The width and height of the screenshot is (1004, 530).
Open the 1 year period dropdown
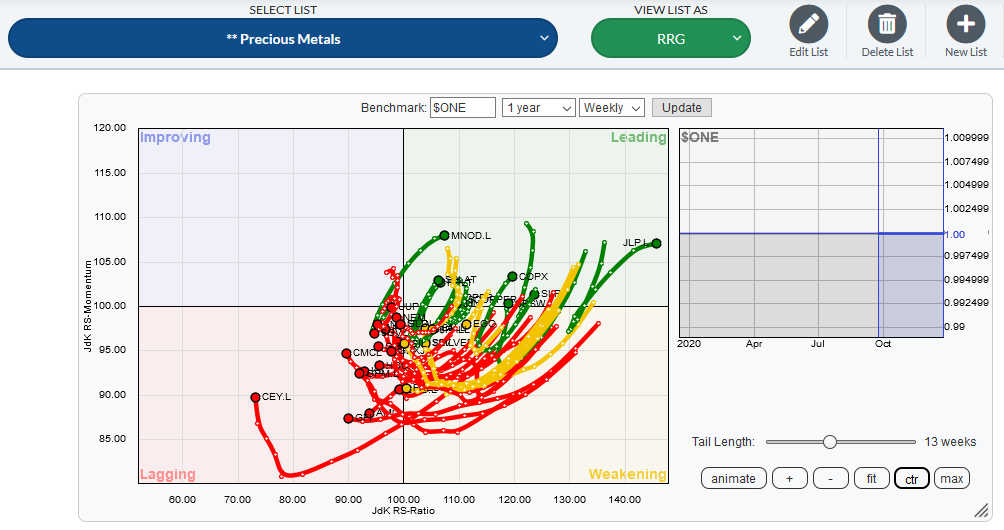pos(538,108)
